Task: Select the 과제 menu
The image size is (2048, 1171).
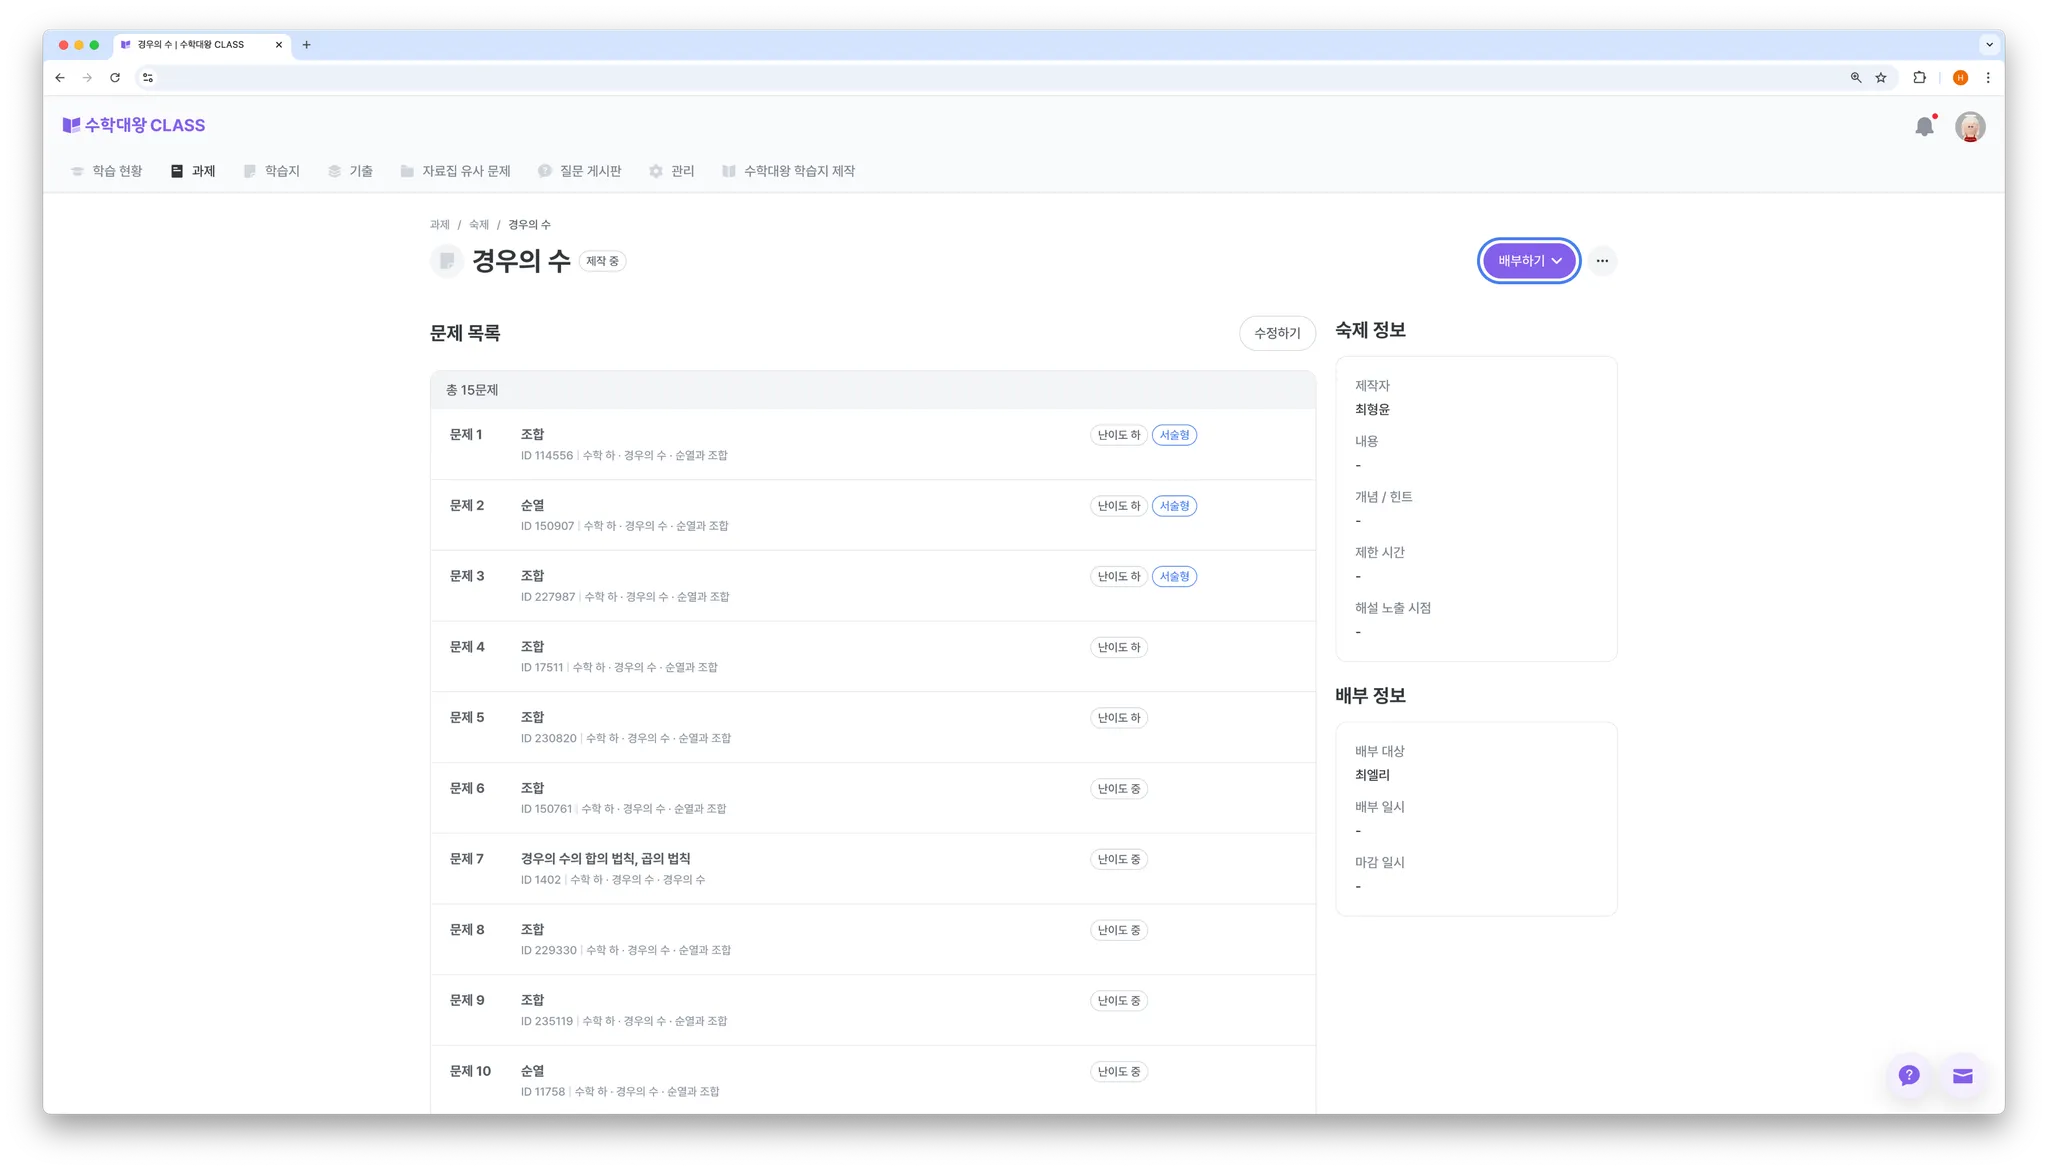Action: pyautogui.click(x=193, y=171)
